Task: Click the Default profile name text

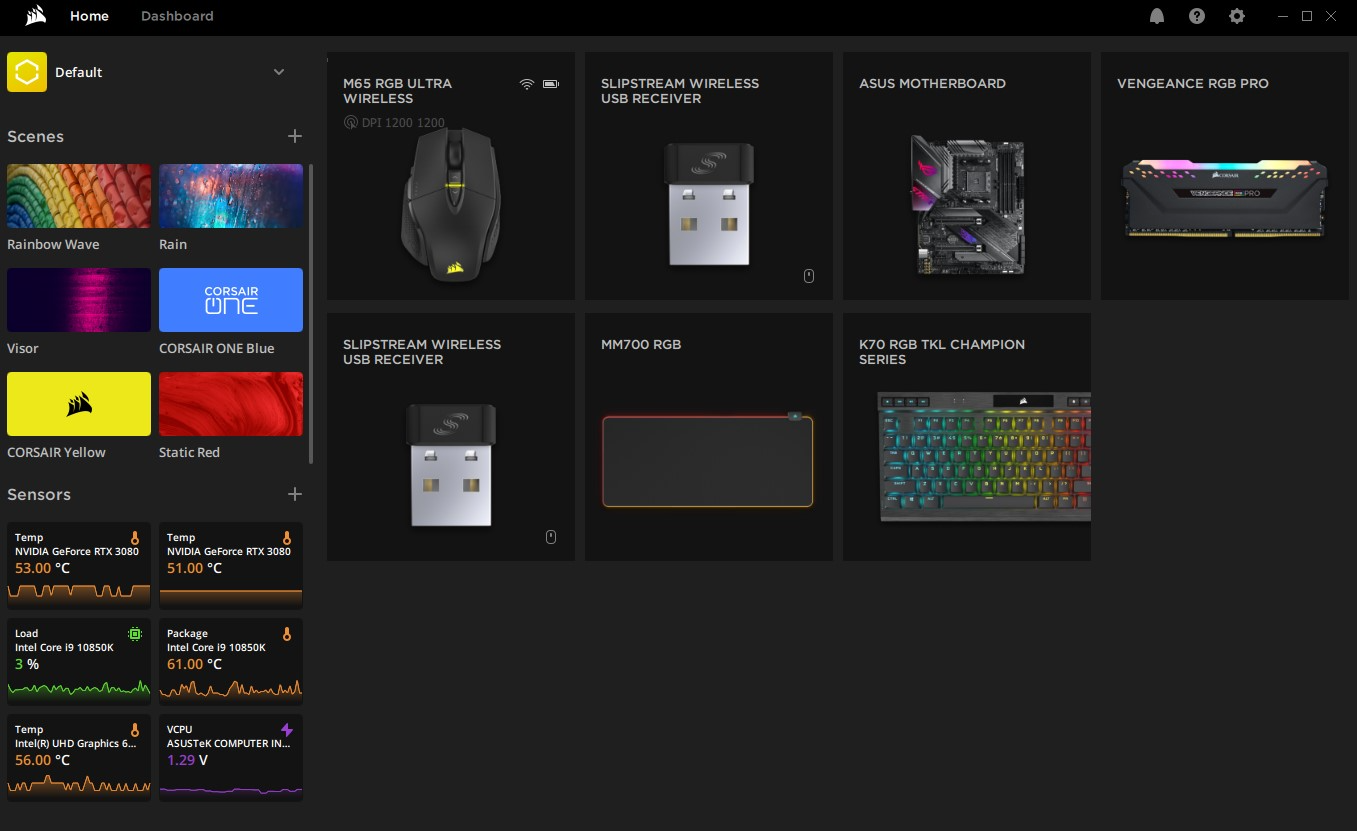Action: pos(79,72)
